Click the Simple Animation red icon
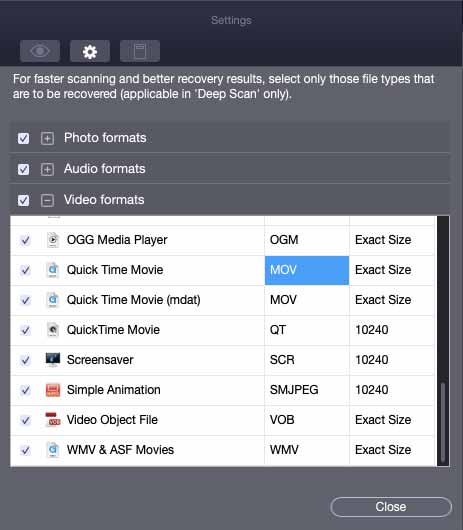This screenshot has height=530, width=463. pos(53,390)
